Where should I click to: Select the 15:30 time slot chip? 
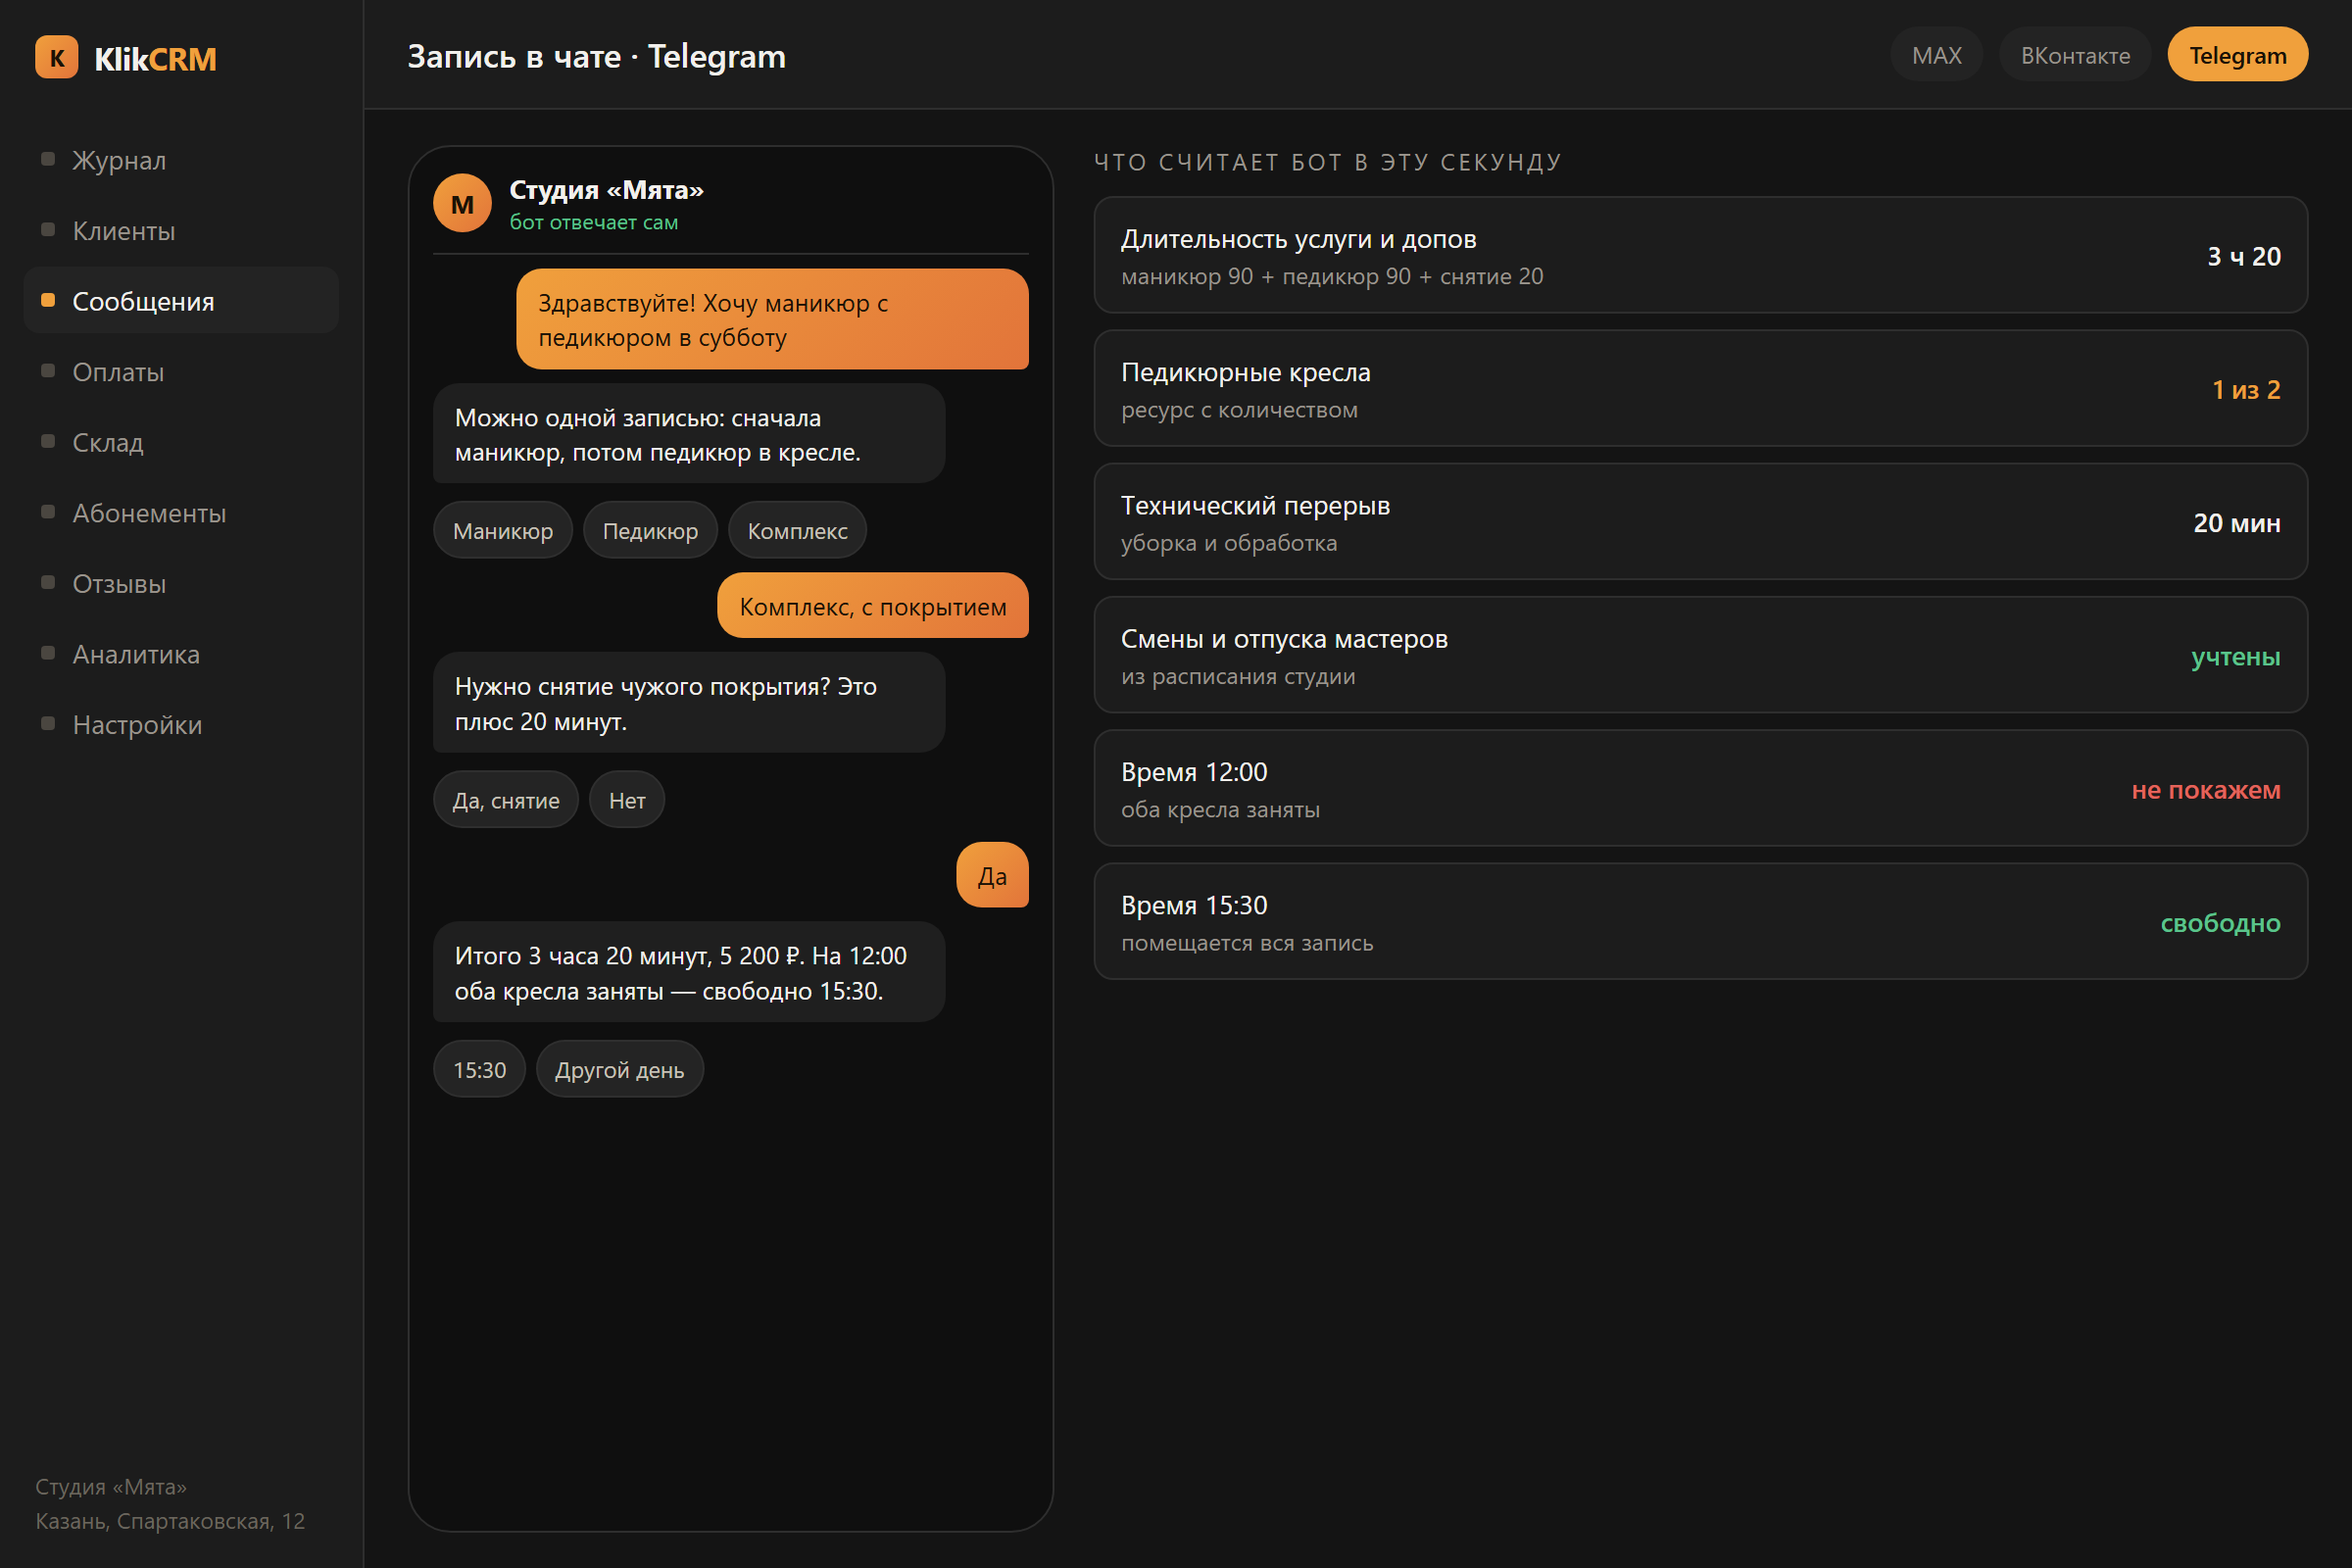pyautogui.click(x=479, y=1070)
